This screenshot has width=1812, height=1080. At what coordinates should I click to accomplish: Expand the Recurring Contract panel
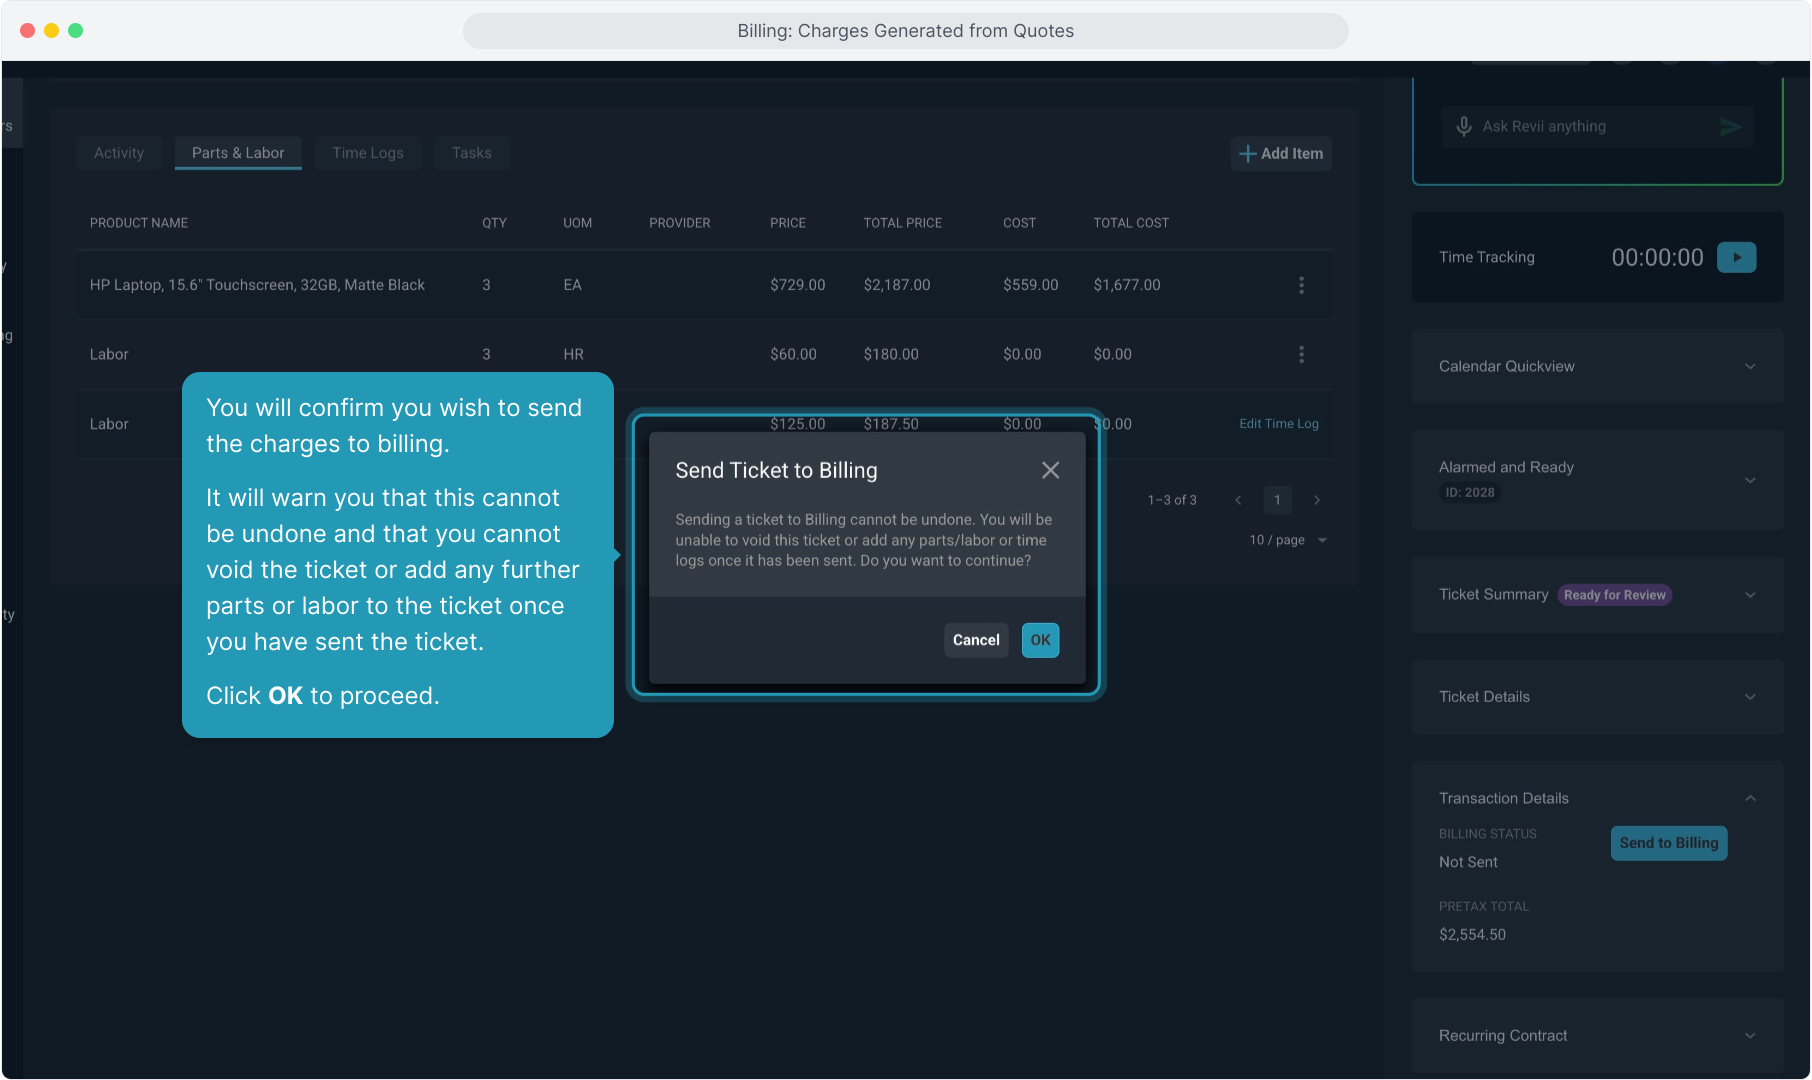tap(1750, 1036)
